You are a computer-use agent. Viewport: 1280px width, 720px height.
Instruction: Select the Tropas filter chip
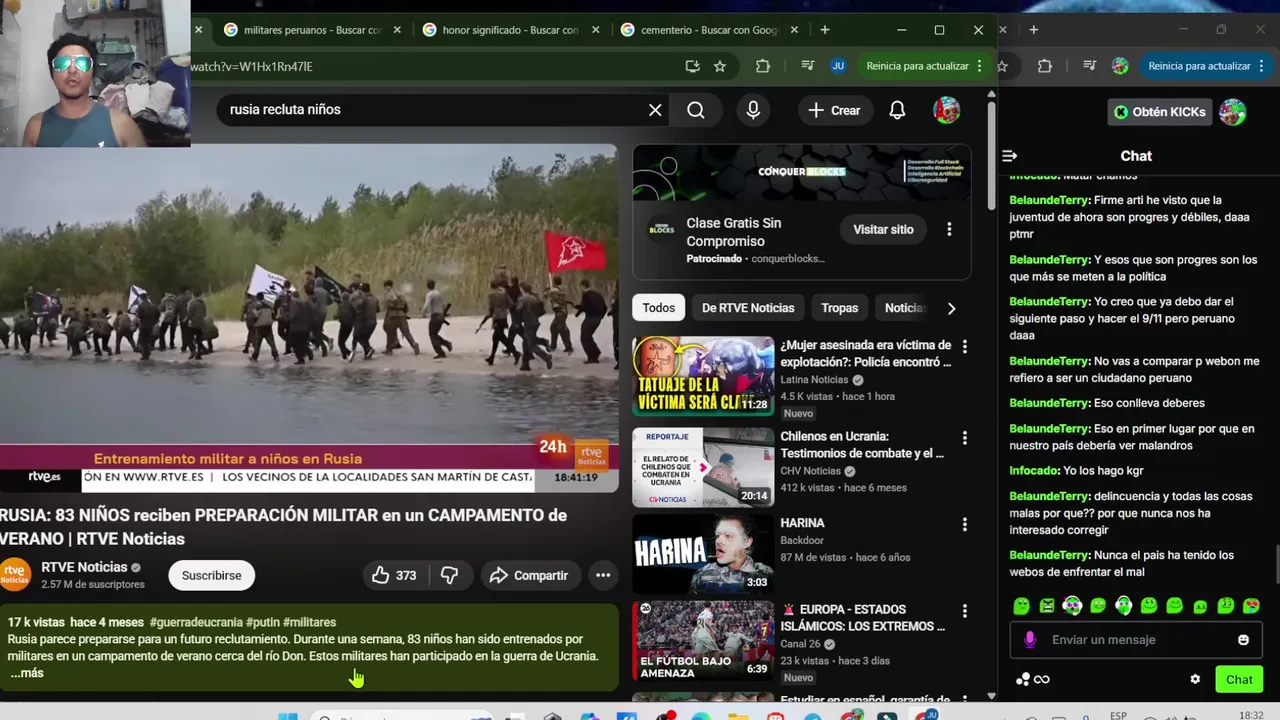pos(840,308)
